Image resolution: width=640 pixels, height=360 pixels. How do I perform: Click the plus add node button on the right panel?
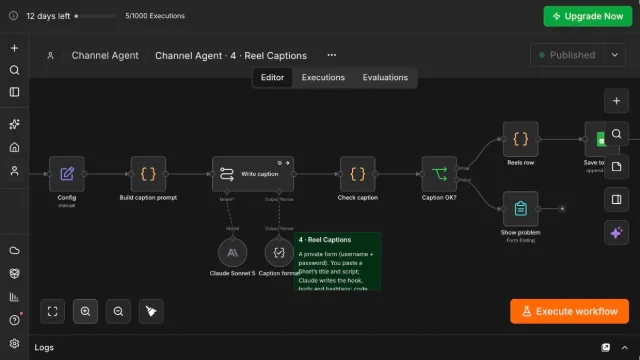616,101
